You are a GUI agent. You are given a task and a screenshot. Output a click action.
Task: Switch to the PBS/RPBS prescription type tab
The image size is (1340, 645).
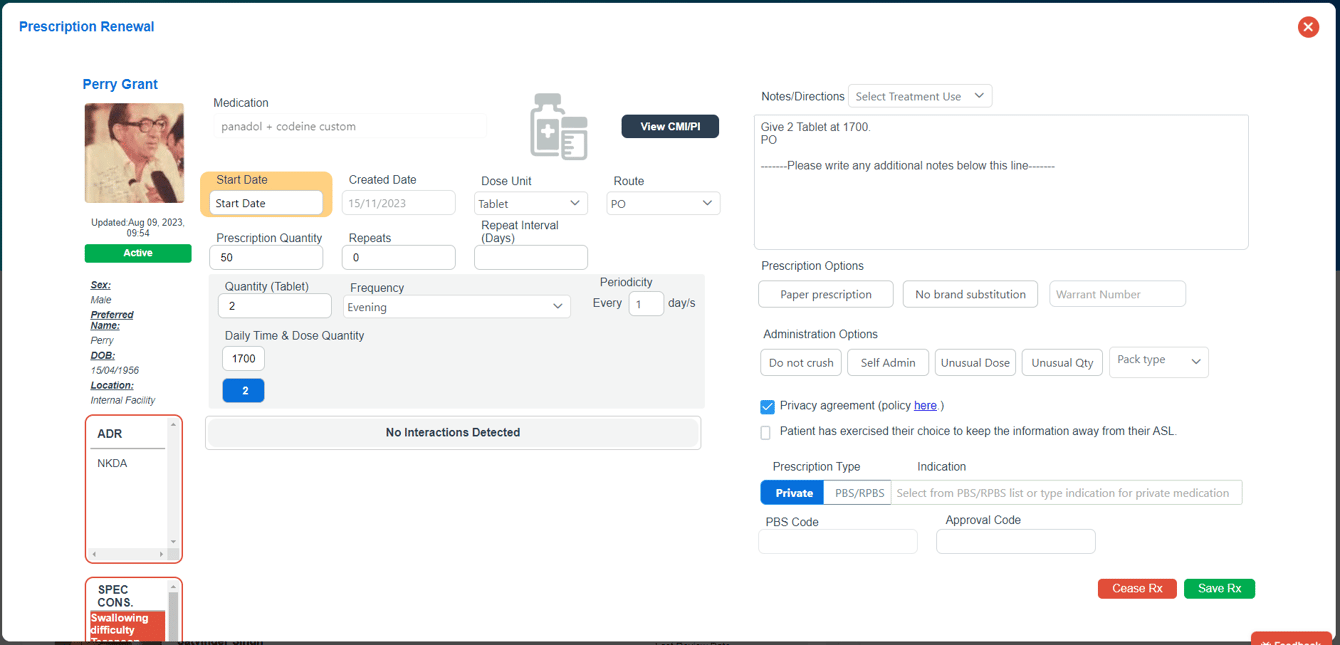[x=857, y=492]
